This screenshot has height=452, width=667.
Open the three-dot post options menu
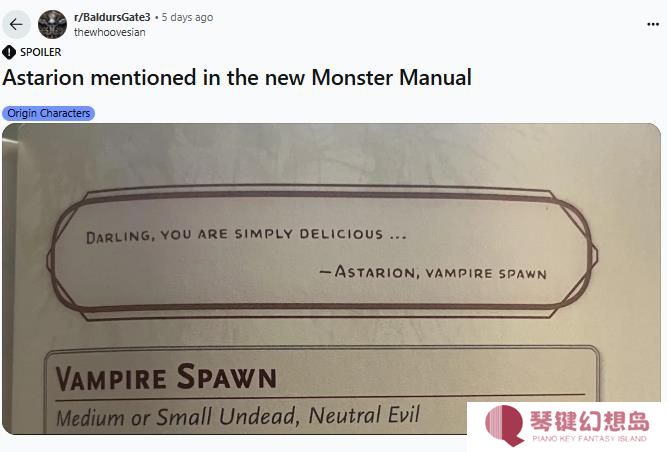653,24
